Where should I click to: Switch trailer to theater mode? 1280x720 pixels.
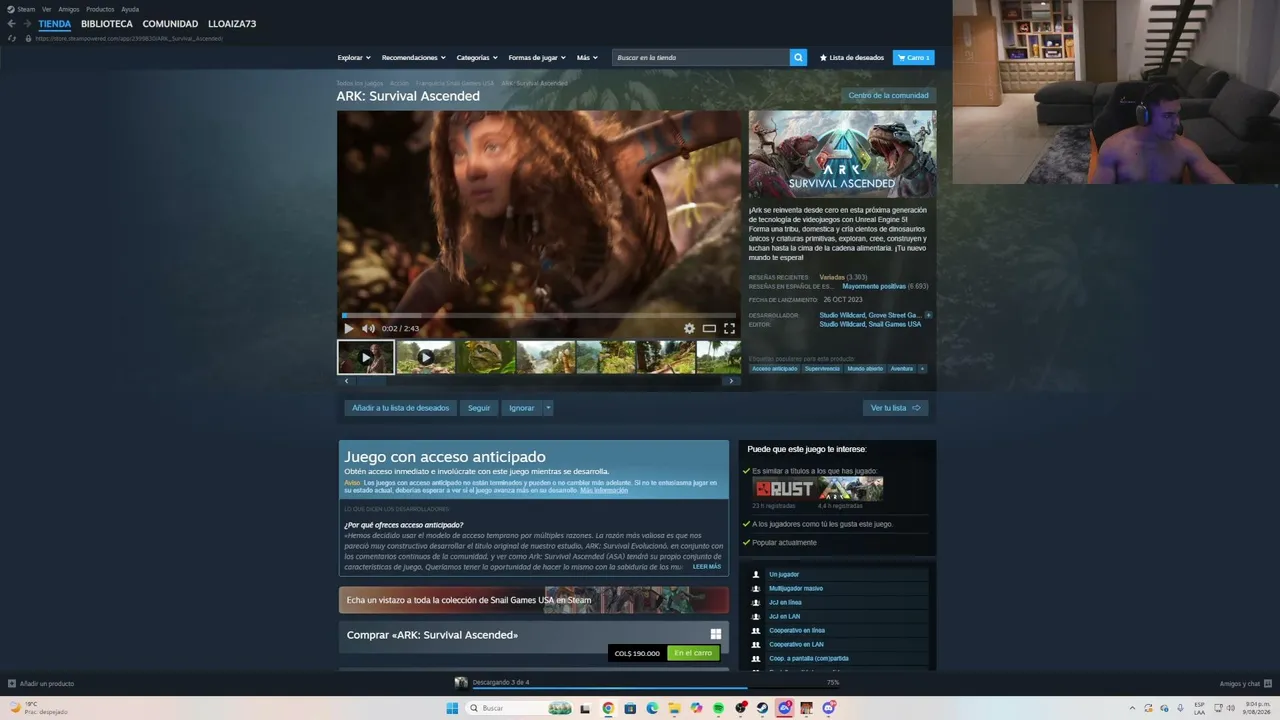(709, 328)
